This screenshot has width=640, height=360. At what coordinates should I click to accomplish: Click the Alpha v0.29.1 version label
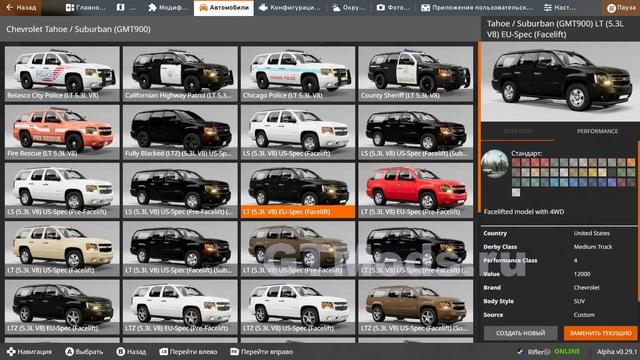(617, 351)
